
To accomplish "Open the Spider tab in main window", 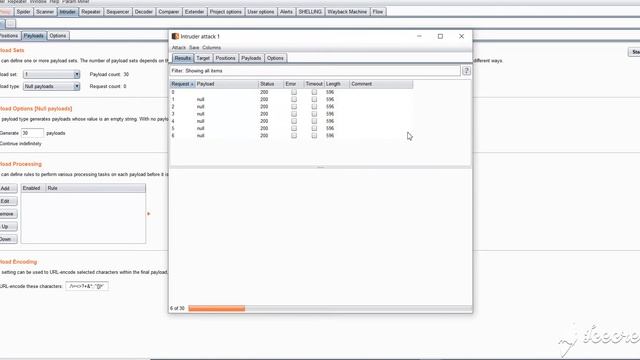I will pos(23,12).
